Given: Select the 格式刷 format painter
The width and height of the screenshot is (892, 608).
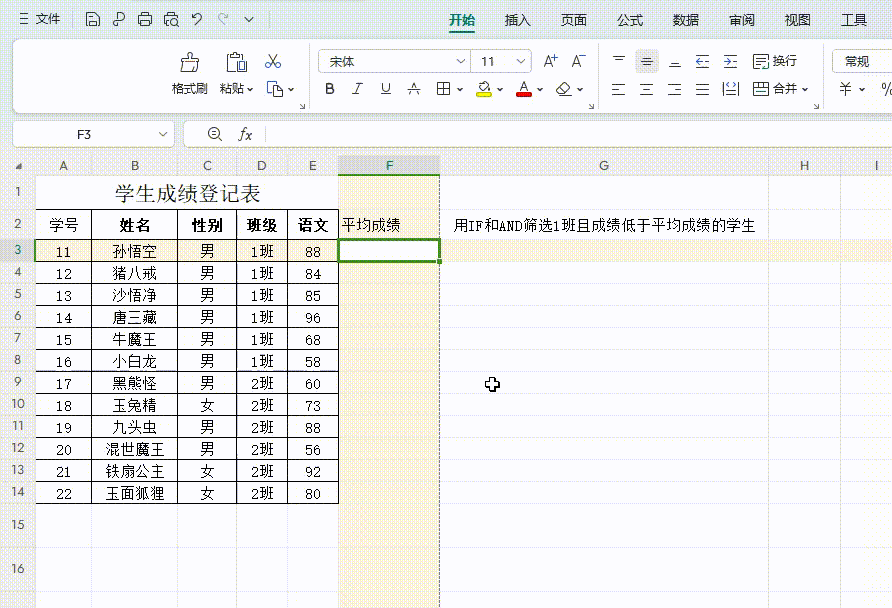Looking at the screenshot, I should (189, 73).
